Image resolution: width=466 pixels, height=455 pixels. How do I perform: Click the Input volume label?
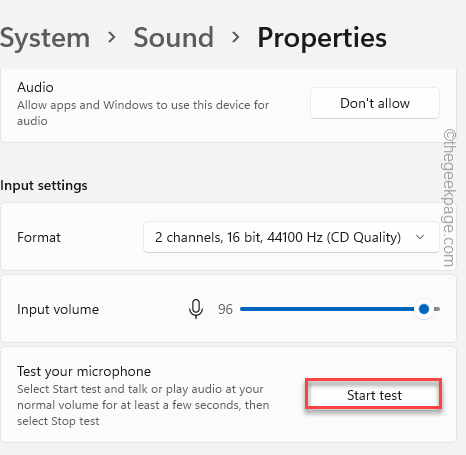point(58,309)
